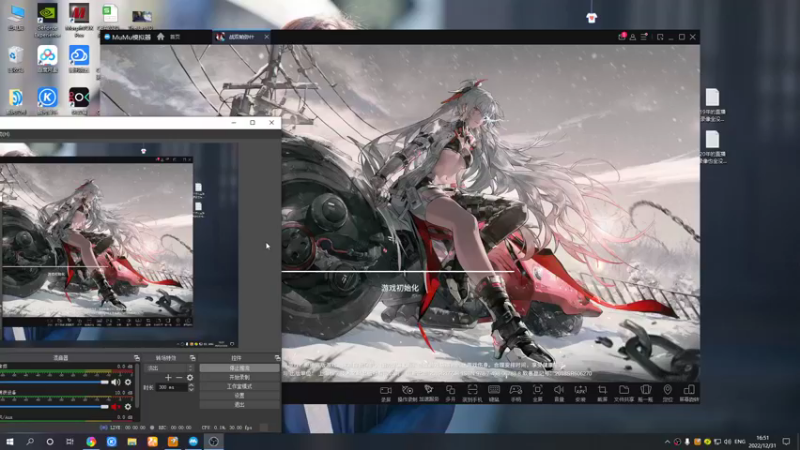Open Windows Task View
The image size is (800, 450).
[x=70, y=442]
